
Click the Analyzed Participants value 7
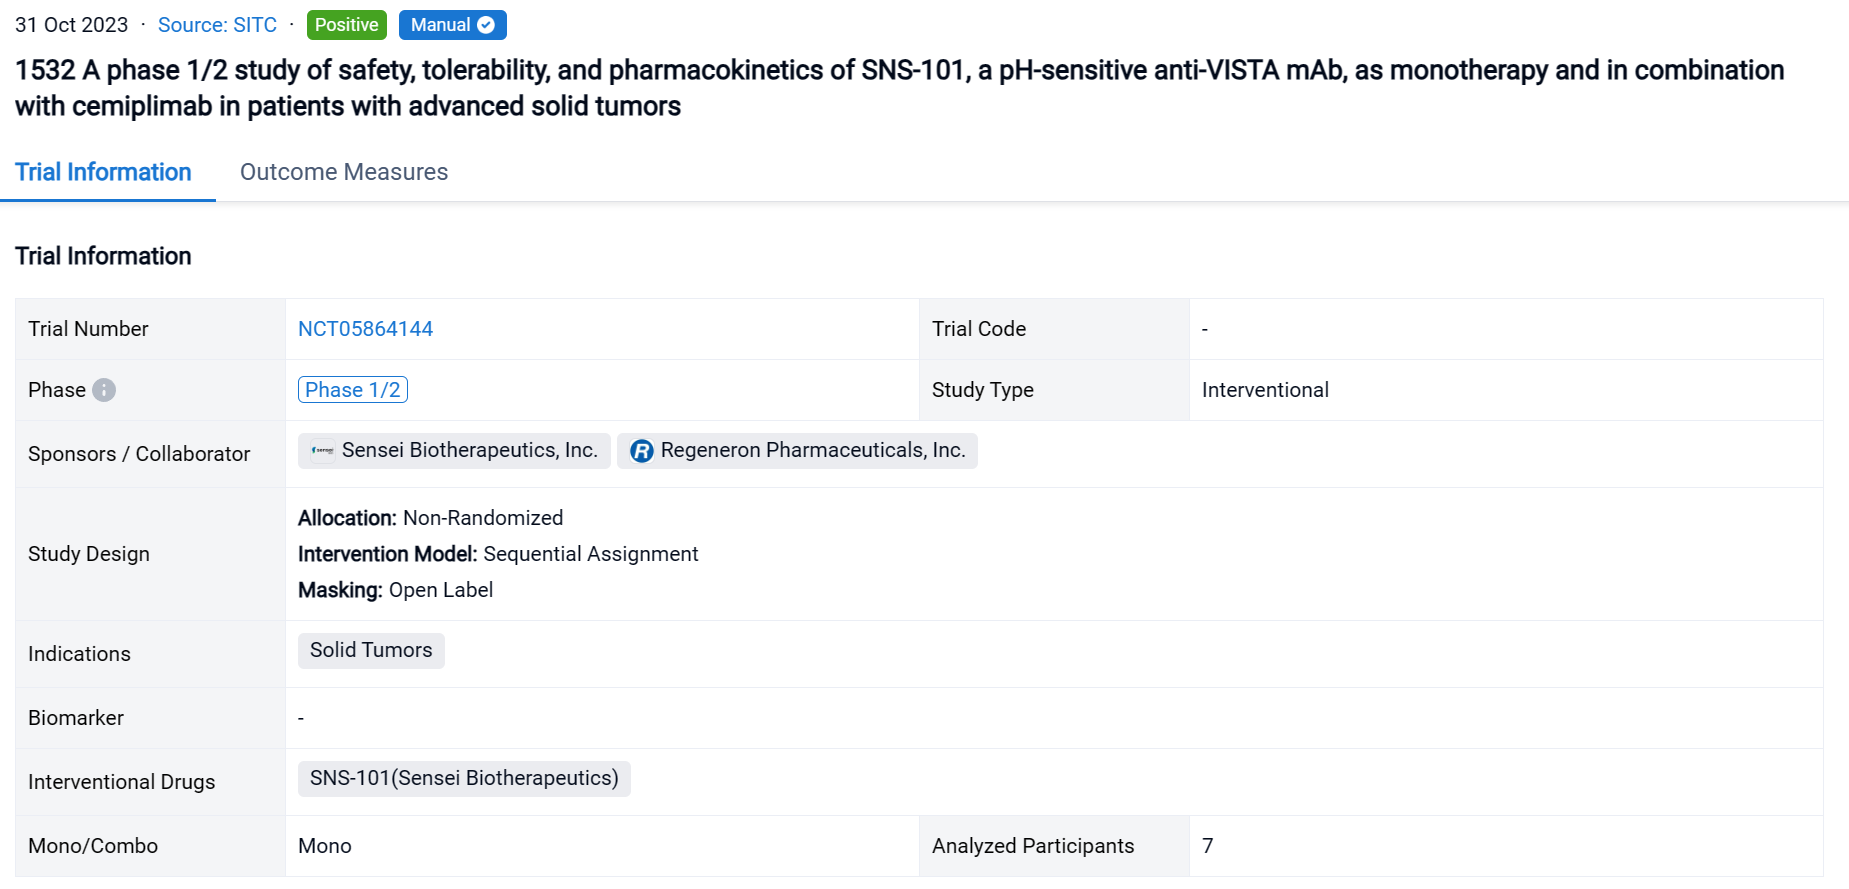pos(1207,846)
